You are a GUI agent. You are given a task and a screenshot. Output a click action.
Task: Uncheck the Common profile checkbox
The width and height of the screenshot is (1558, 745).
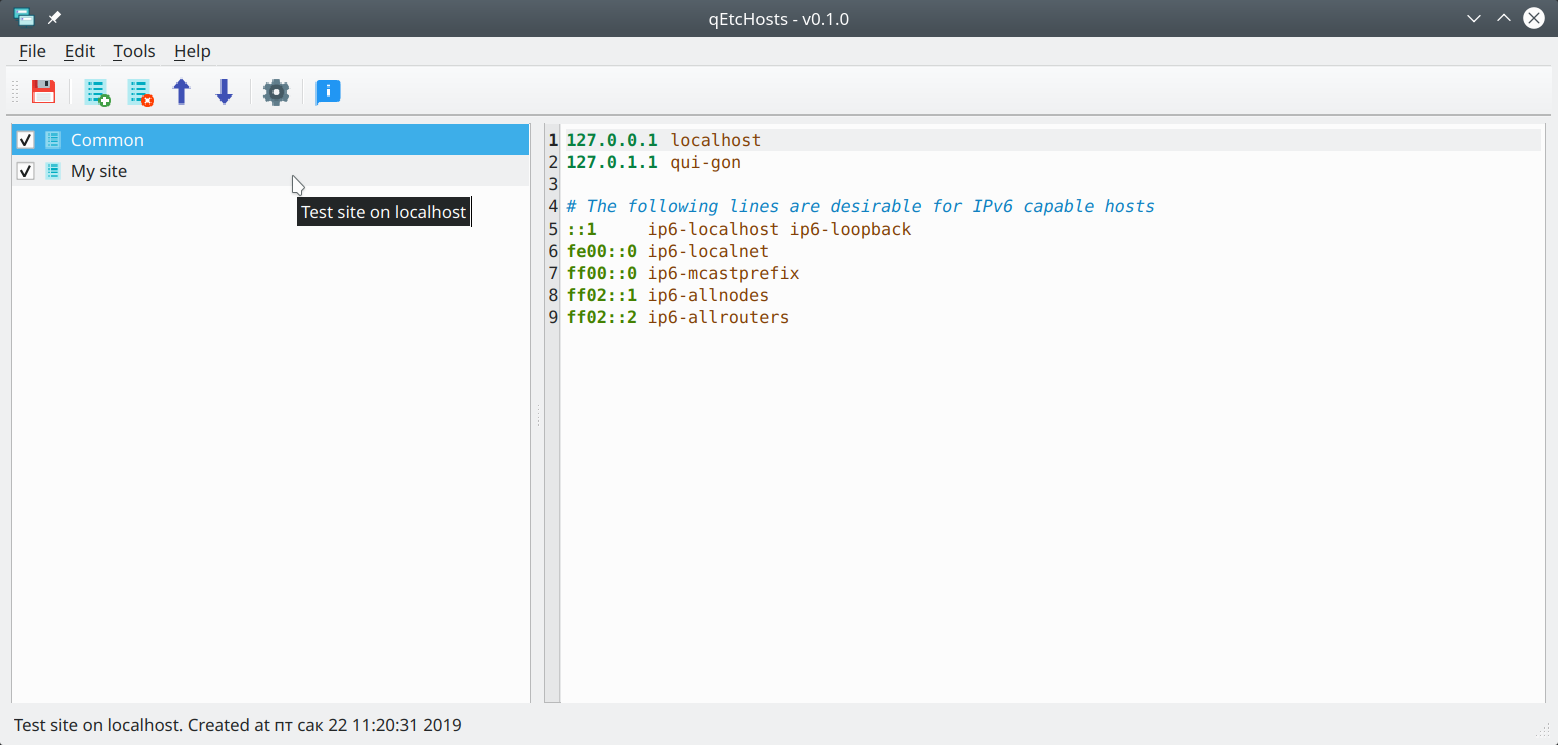26,140
